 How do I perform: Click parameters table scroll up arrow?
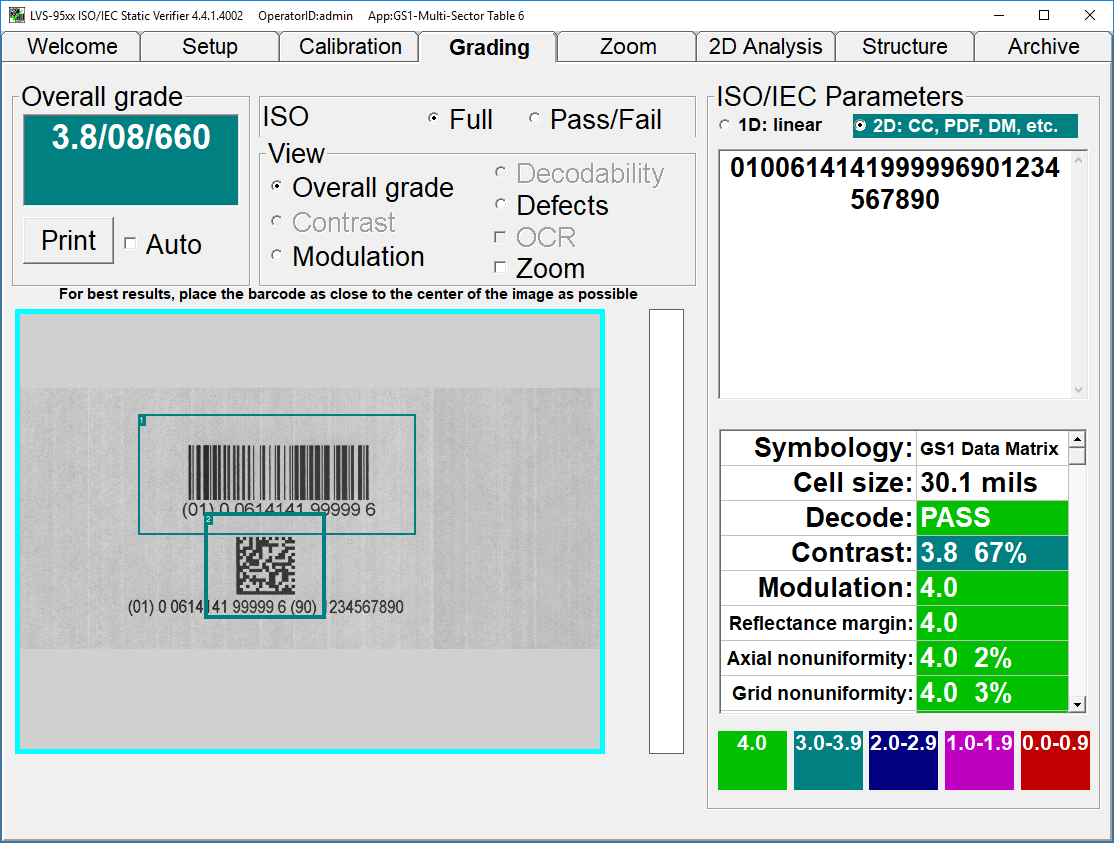click(1077, 439)
